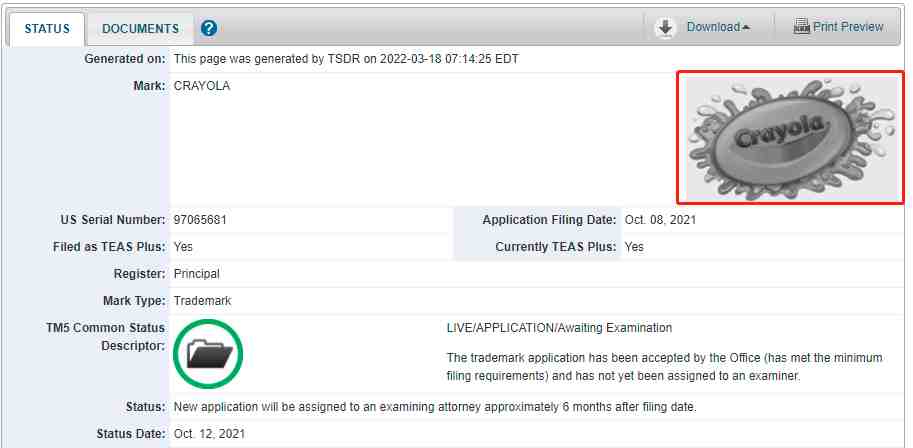Click the green folder status descriptor icon
The height and width of the screenshot is (448, 913).
[208, 354]
